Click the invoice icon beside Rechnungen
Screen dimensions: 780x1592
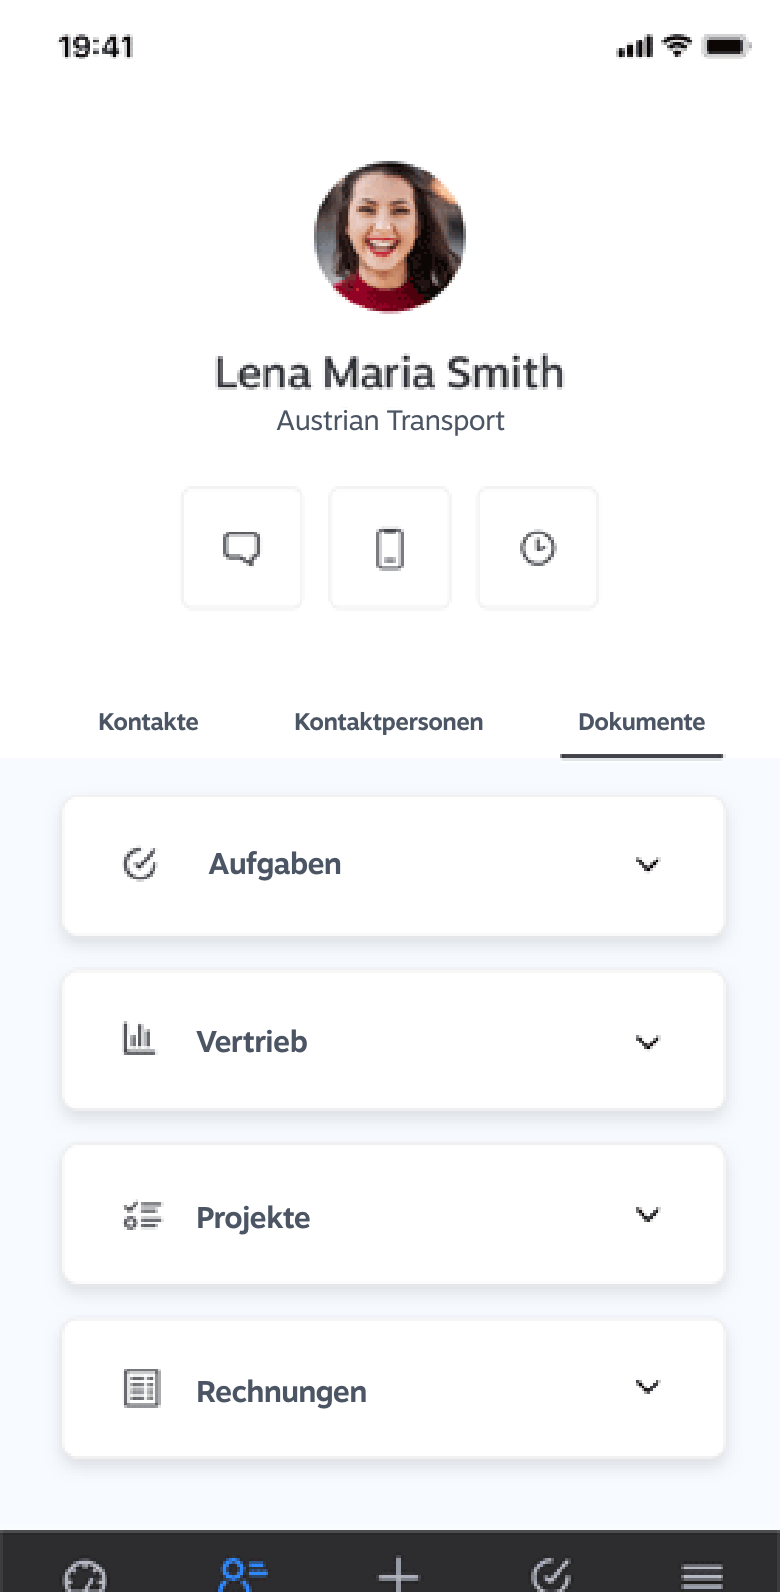click(x=141, y=1388)
